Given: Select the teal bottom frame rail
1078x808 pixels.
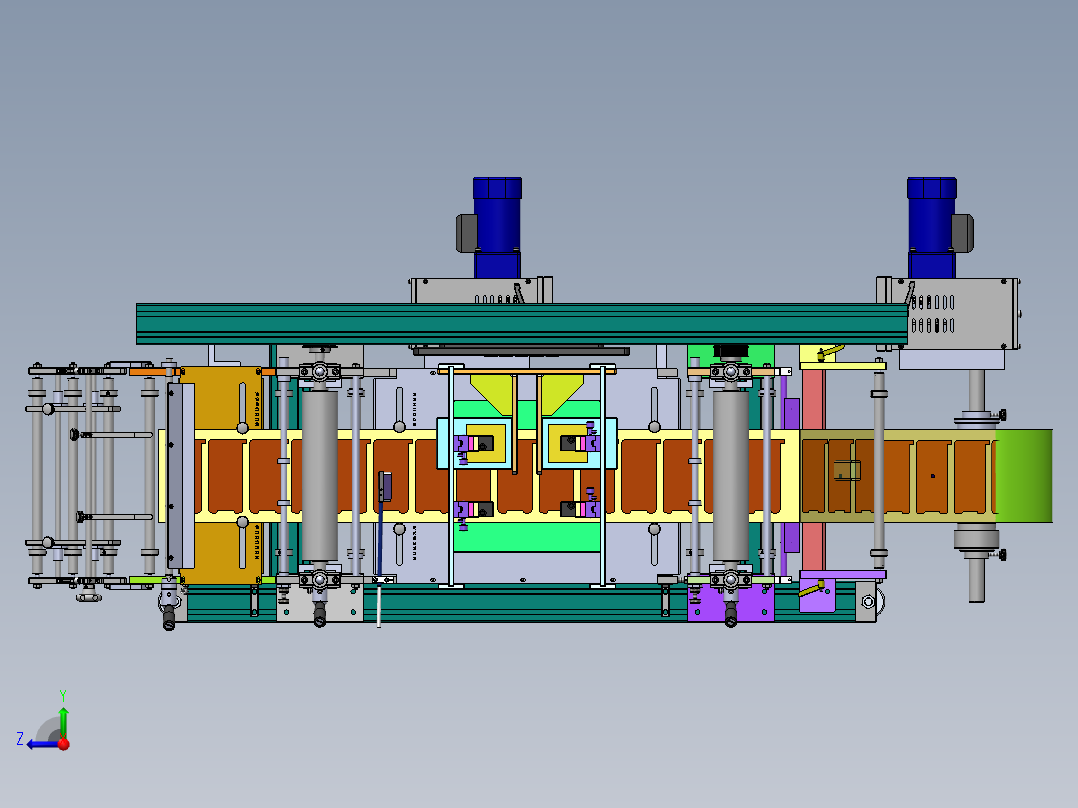Looking at the screenshot, I should [522, 603].
